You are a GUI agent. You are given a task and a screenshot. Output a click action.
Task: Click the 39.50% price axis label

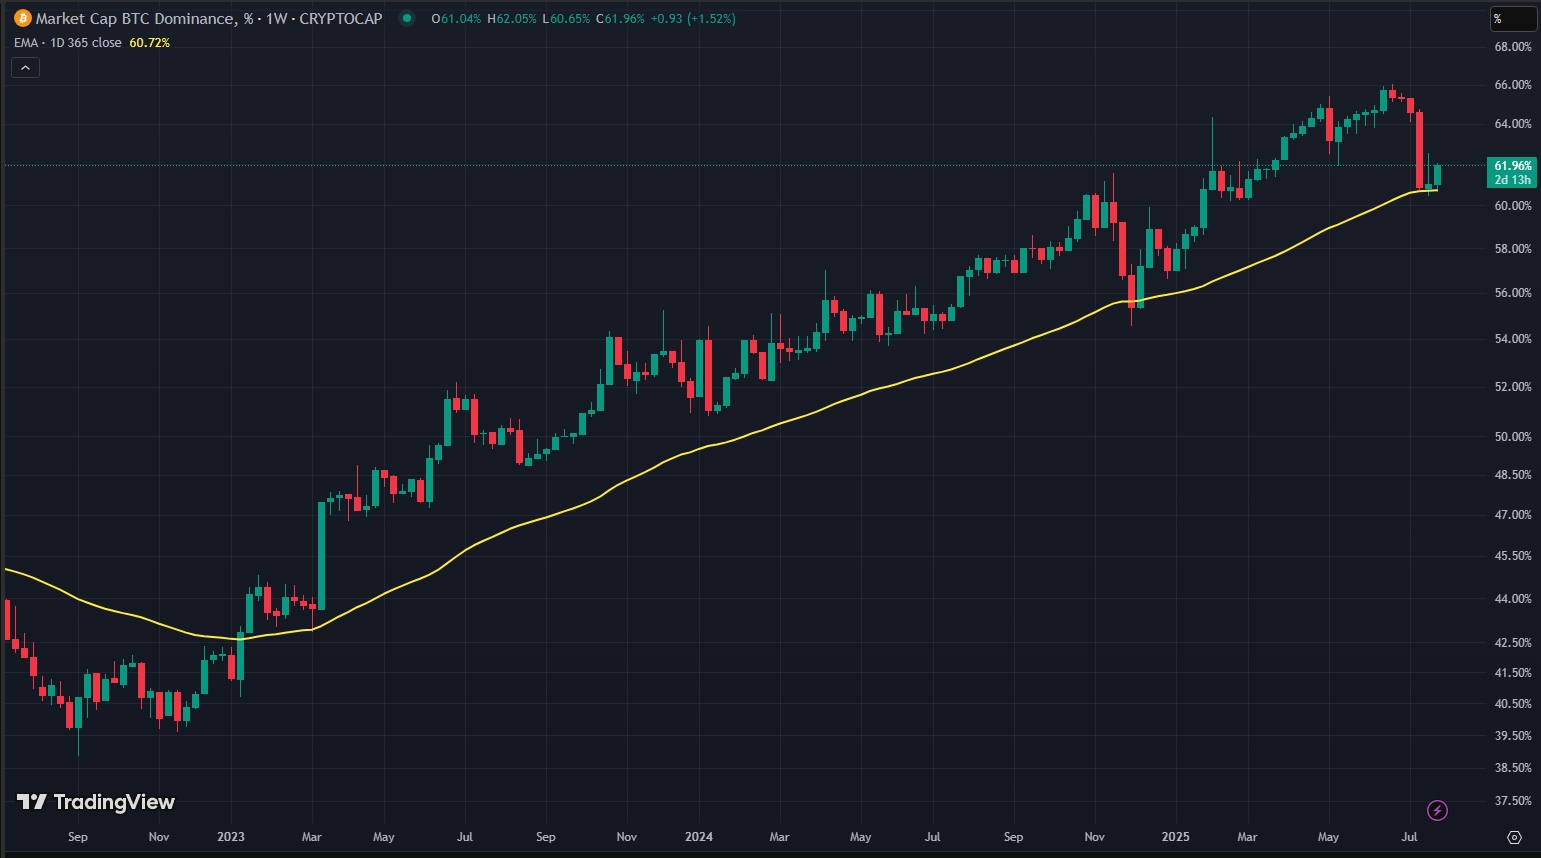click(x=1513, y=736)
